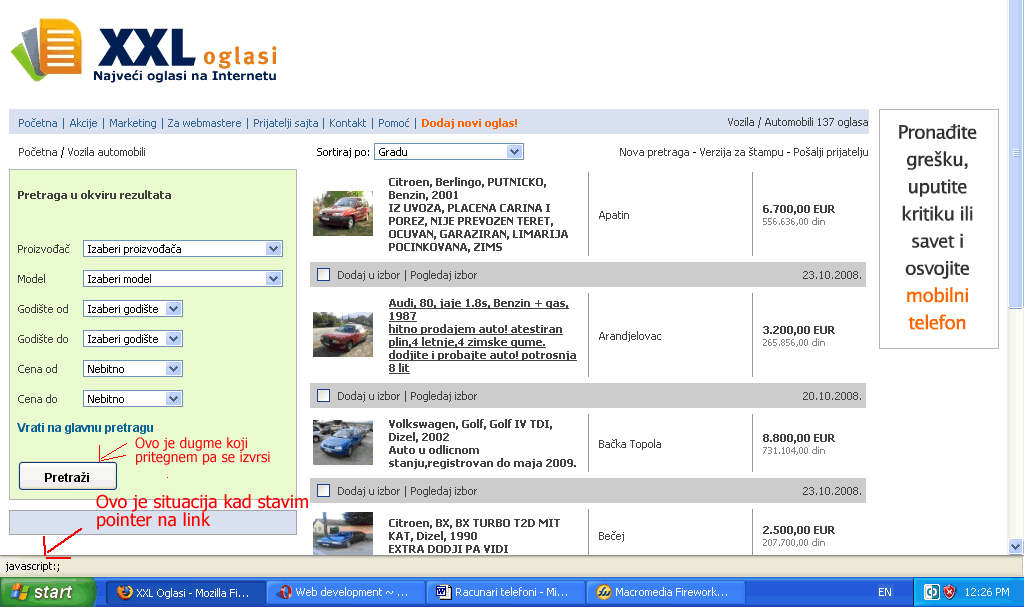Check Dodaj u izbor for Audi 80
Viewport: 1024px width, 607px height.
pos(323,396)
